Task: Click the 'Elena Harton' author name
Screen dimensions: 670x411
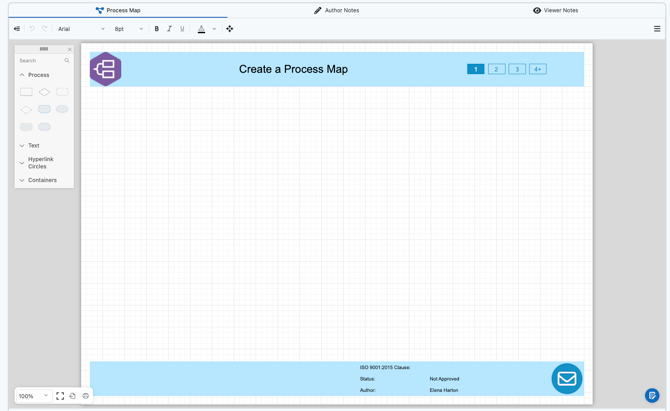Action: (x=444, y=390)
